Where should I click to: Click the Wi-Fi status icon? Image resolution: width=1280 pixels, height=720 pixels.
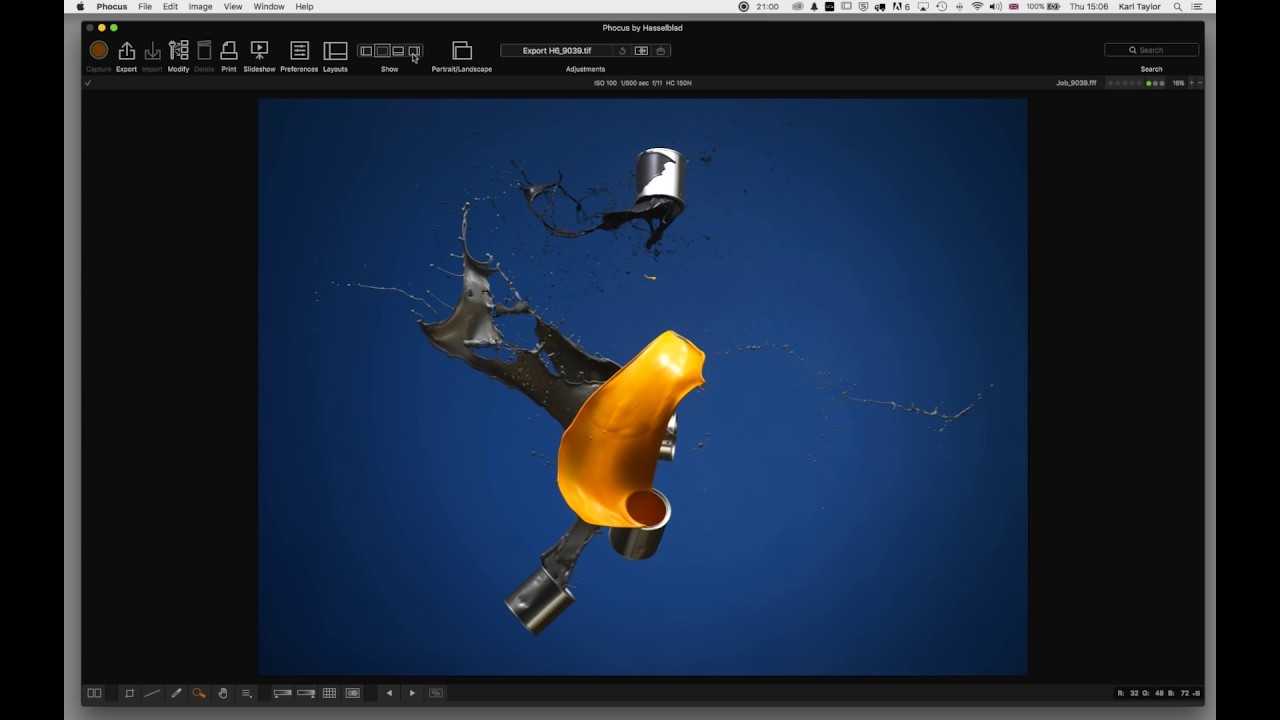point(977,7)
